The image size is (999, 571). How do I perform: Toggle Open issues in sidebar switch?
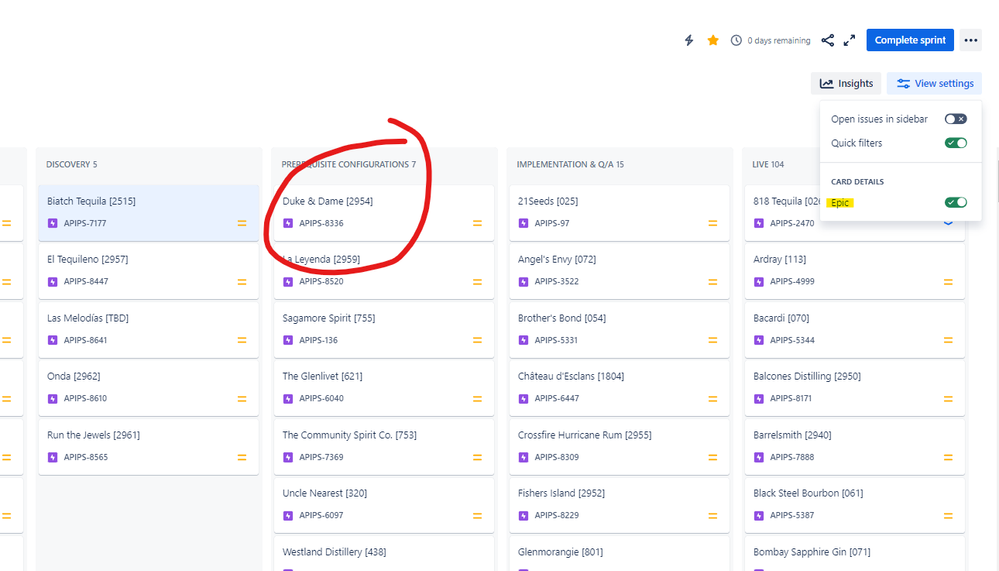pyautogui.click(x=956, y=119)
